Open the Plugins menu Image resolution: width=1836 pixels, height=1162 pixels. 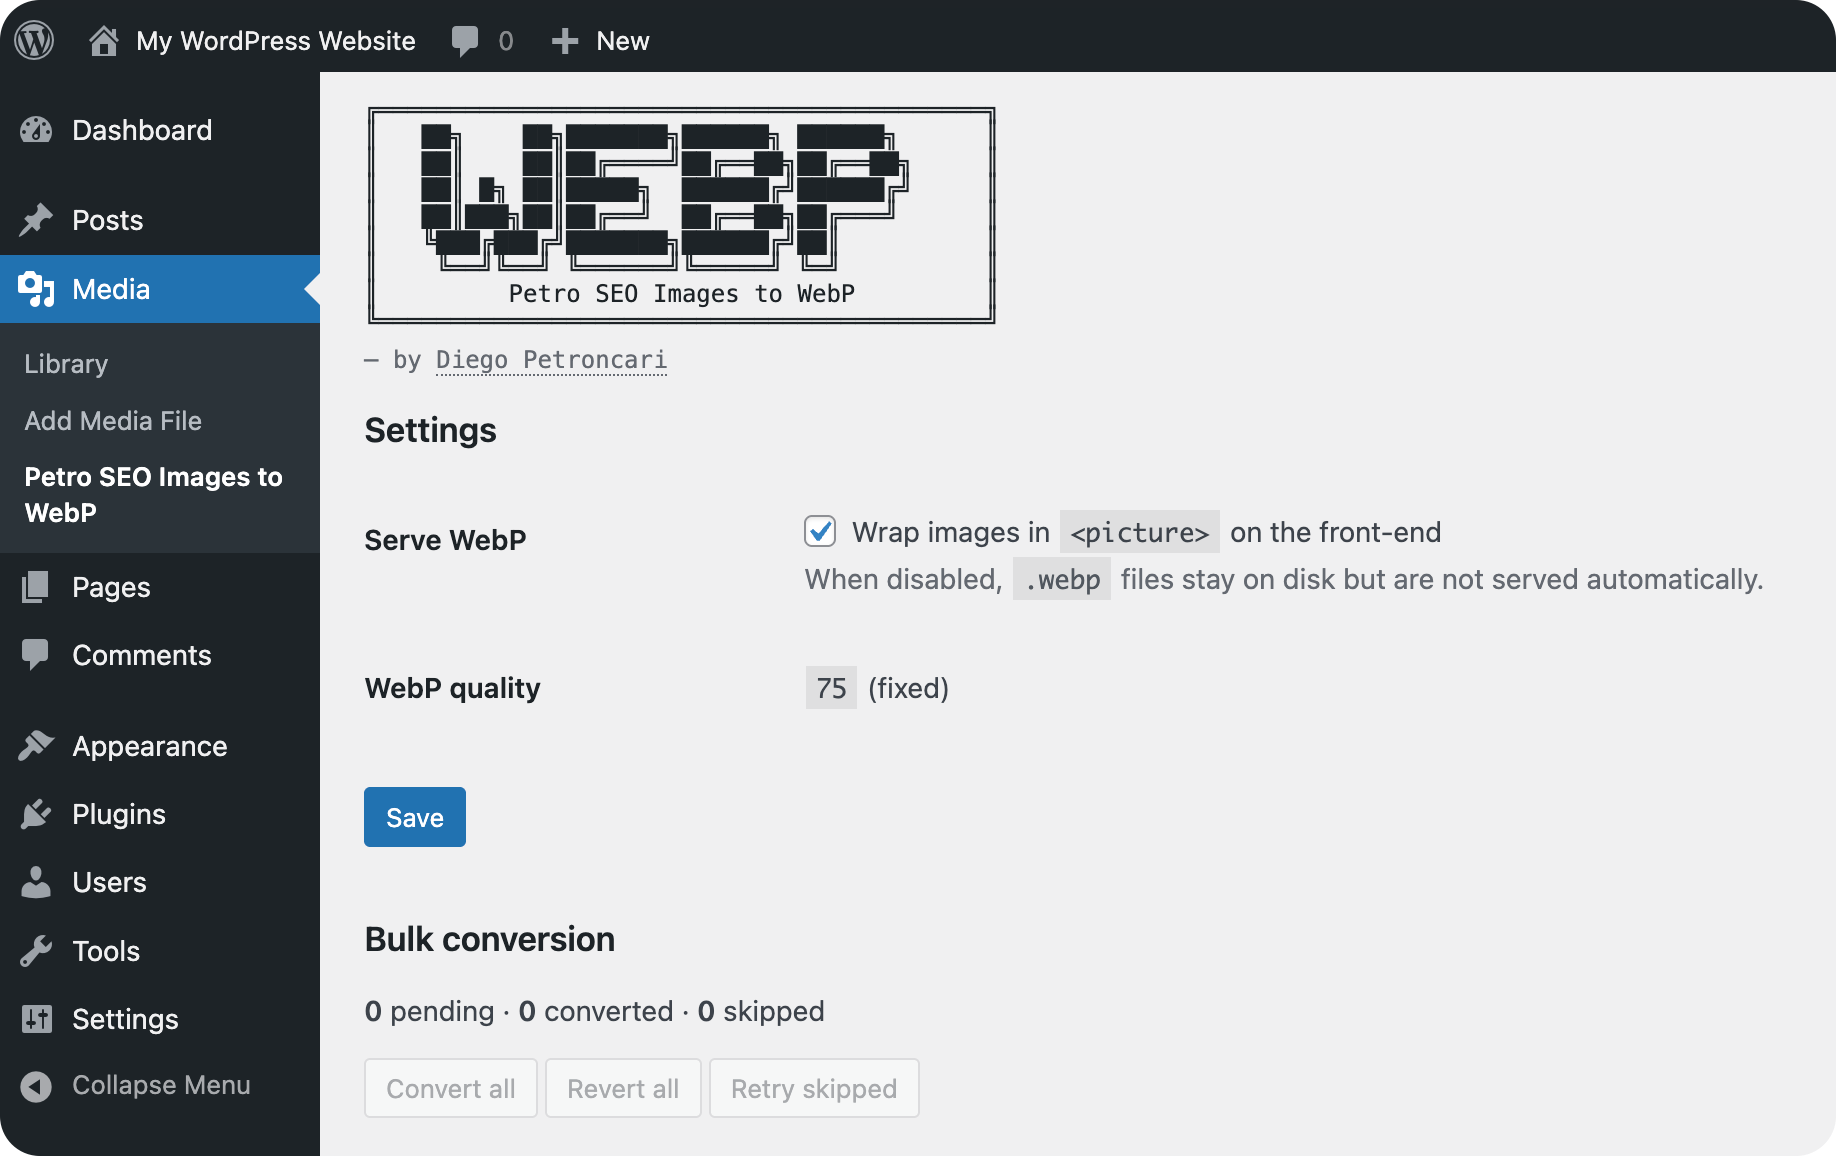pyautogui.click(x=119, y=814)
